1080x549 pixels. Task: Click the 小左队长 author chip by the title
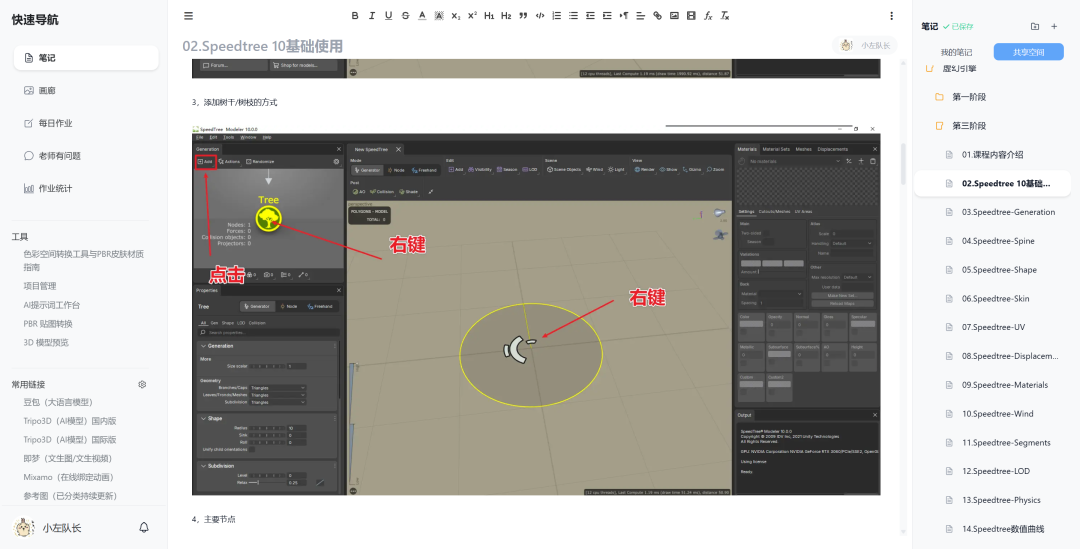(865, 46)
